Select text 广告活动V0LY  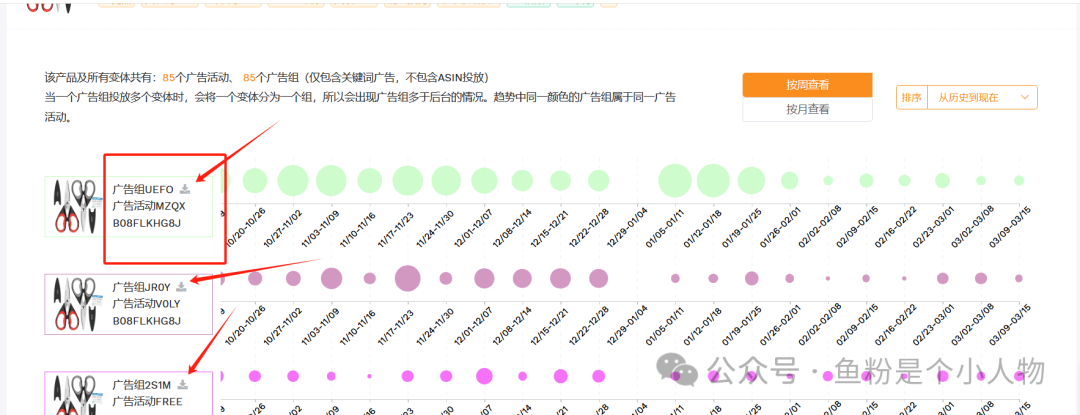pos(146,304)
